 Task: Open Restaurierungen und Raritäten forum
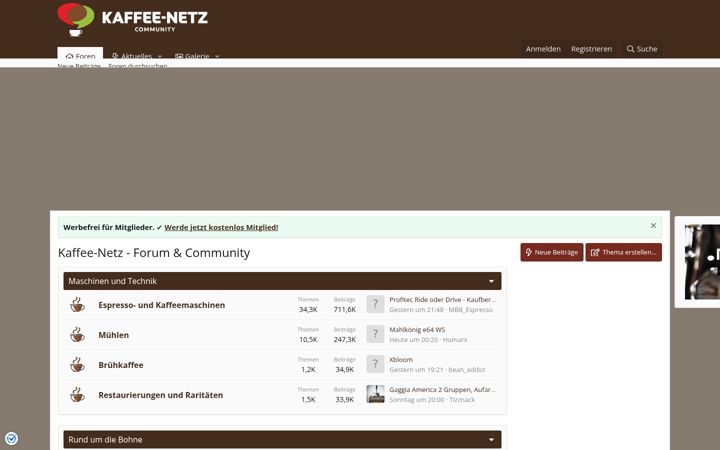161,395
